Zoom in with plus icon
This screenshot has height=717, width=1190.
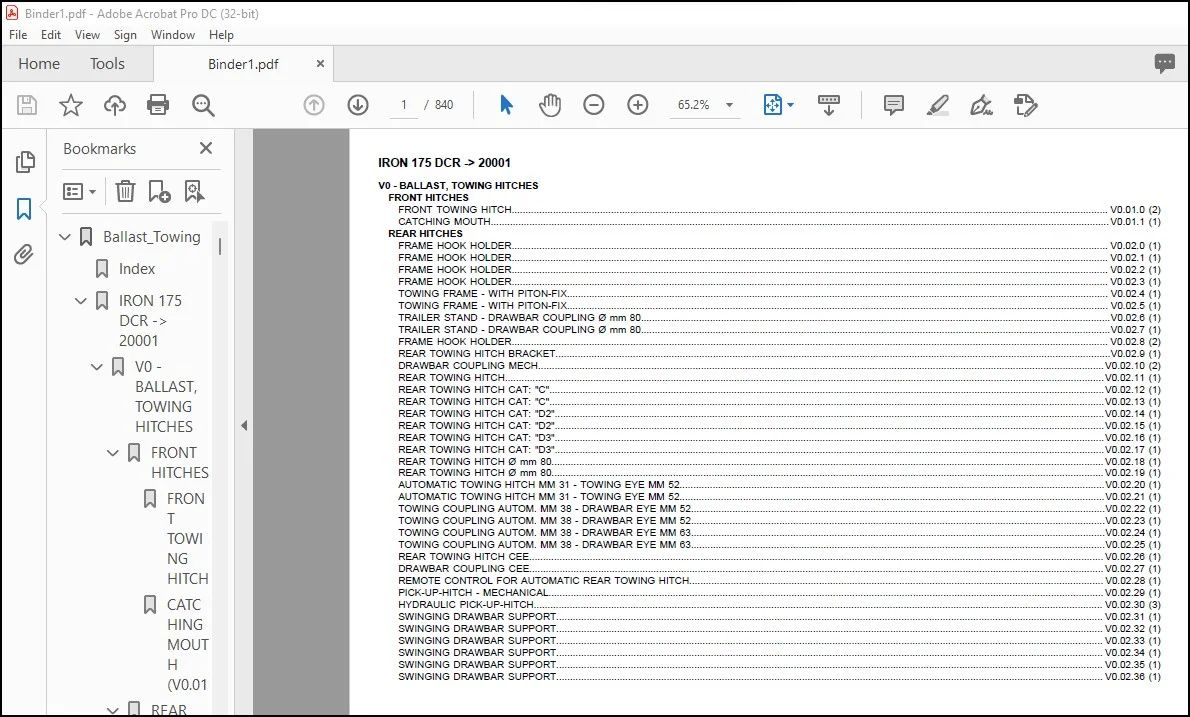click(x=638, y=105)
